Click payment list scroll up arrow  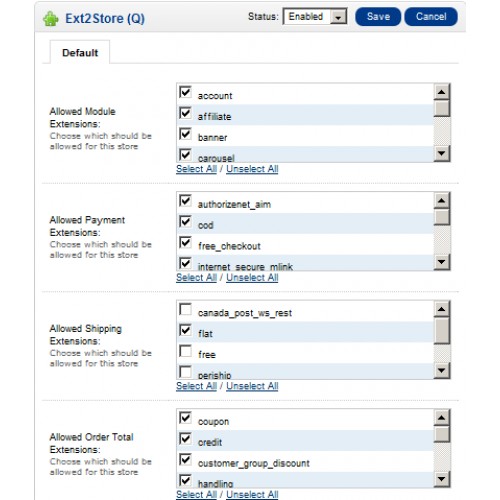click(442, 200)
